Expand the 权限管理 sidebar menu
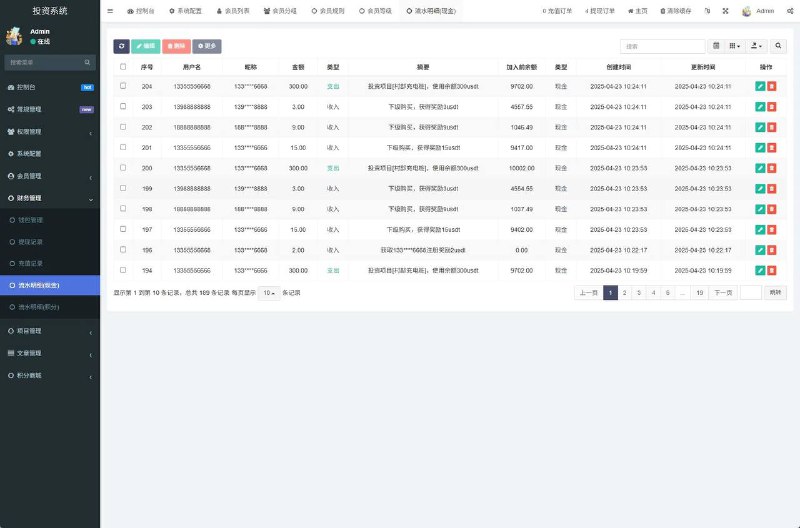 pos(50,132)
